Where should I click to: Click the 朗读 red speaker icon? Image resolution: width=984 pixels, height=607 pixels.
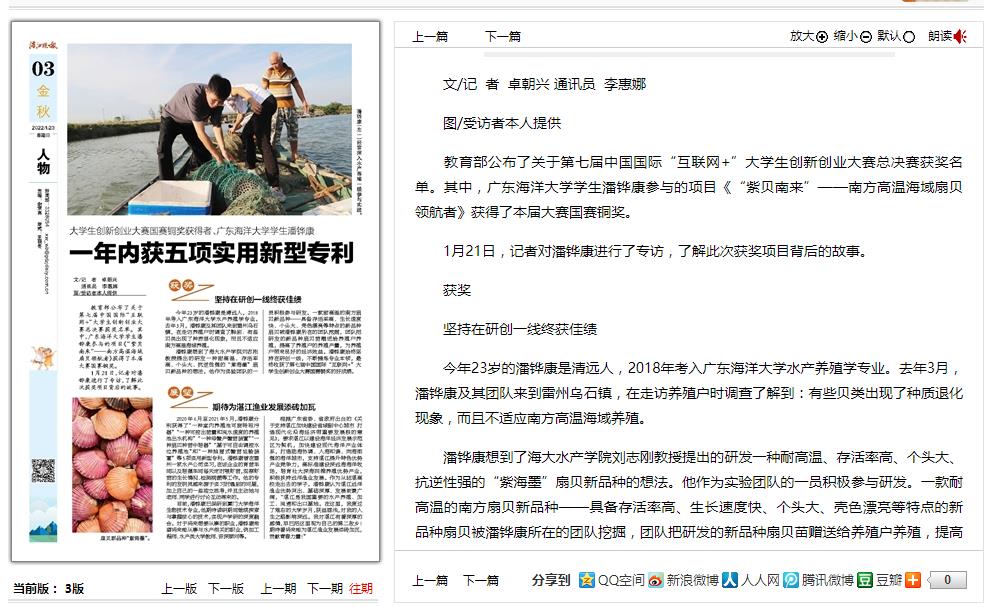coord(960,37)
